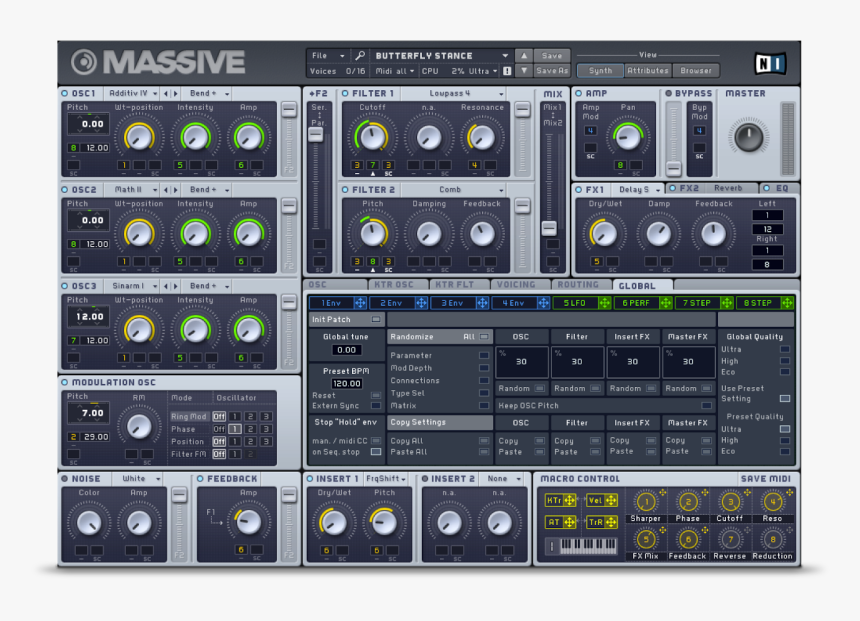
Task: Grab the 2 Env modulation crosshair handle
Action: tap(421, 303)
